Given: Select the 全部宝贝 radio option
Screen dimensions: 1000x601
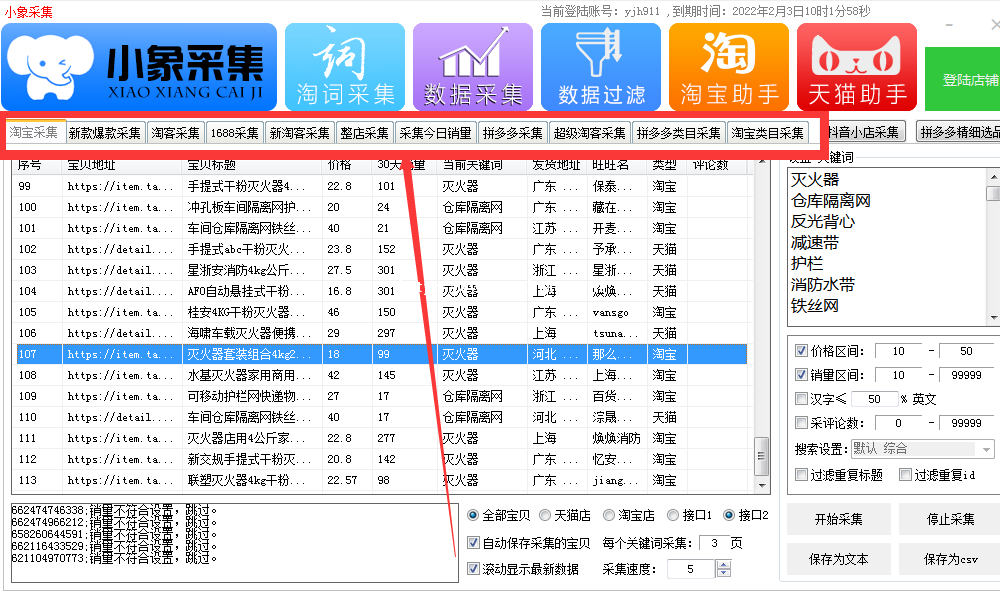Looking at the screenshot, I should [473, 515].
